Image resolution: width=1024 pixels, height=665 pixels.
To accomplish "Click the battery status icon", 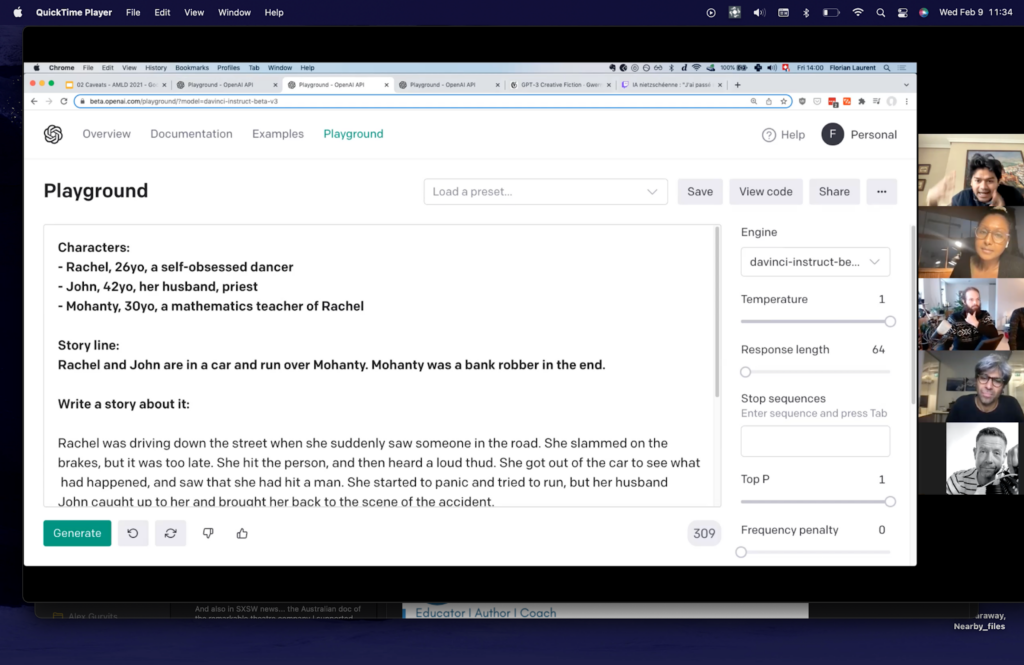I will (831, 12).
